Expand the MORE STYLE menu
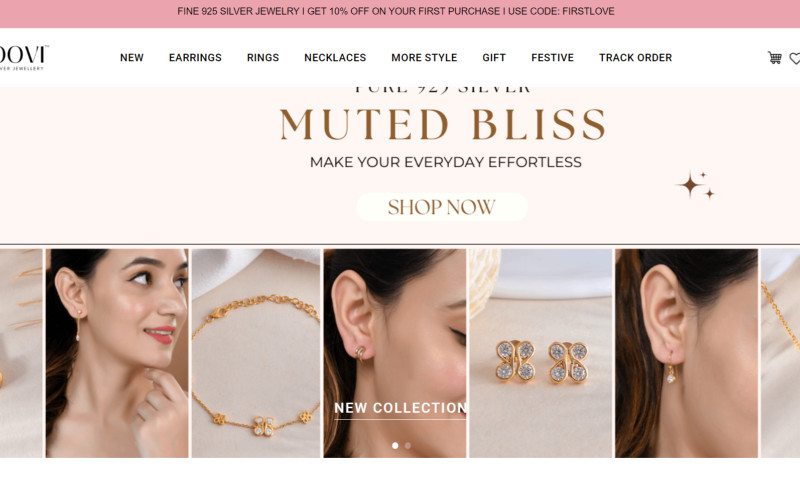 point(424,58)
